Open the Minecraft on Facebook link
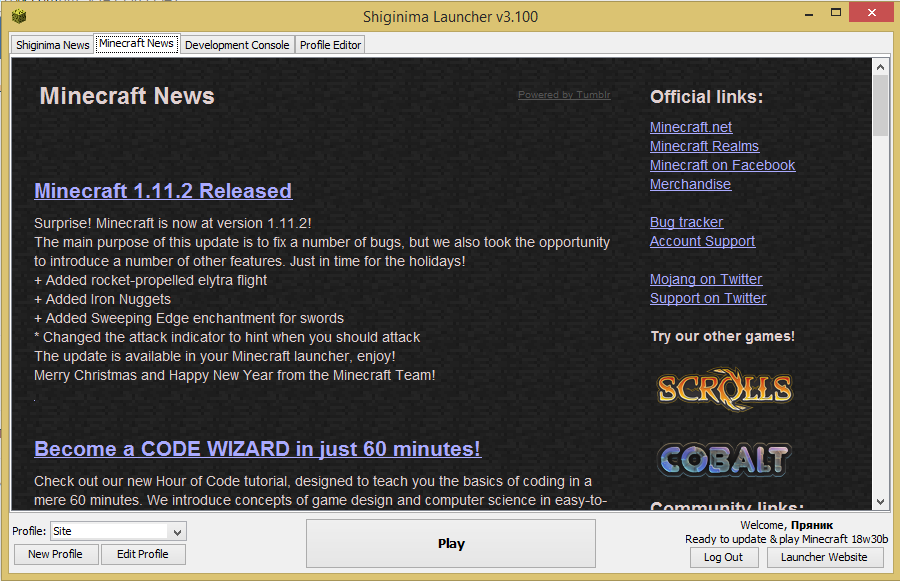 (723, 165)
